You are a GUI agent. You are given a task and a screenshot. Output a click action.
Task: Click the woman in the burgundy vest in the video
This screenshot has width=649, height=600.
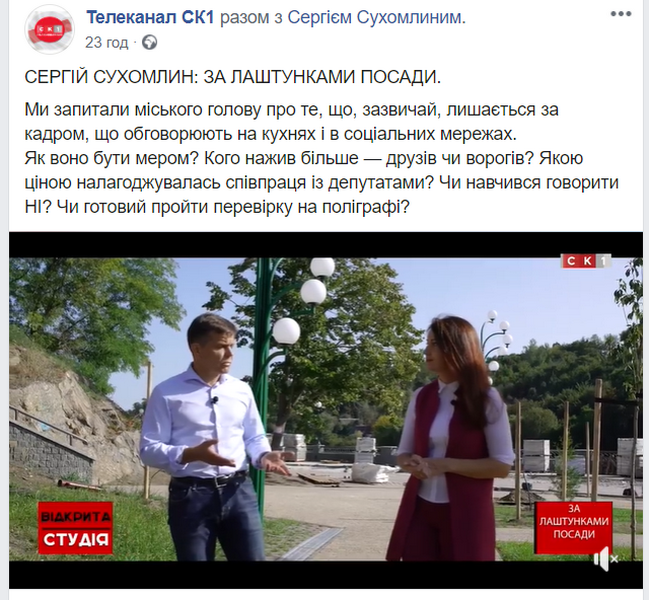pyautogui.click(x=451, y=438)
